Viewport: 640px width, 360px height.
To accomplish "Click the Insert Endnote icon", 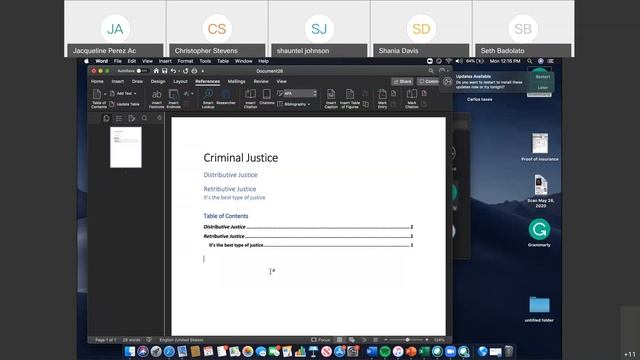I will click(173, 95).
